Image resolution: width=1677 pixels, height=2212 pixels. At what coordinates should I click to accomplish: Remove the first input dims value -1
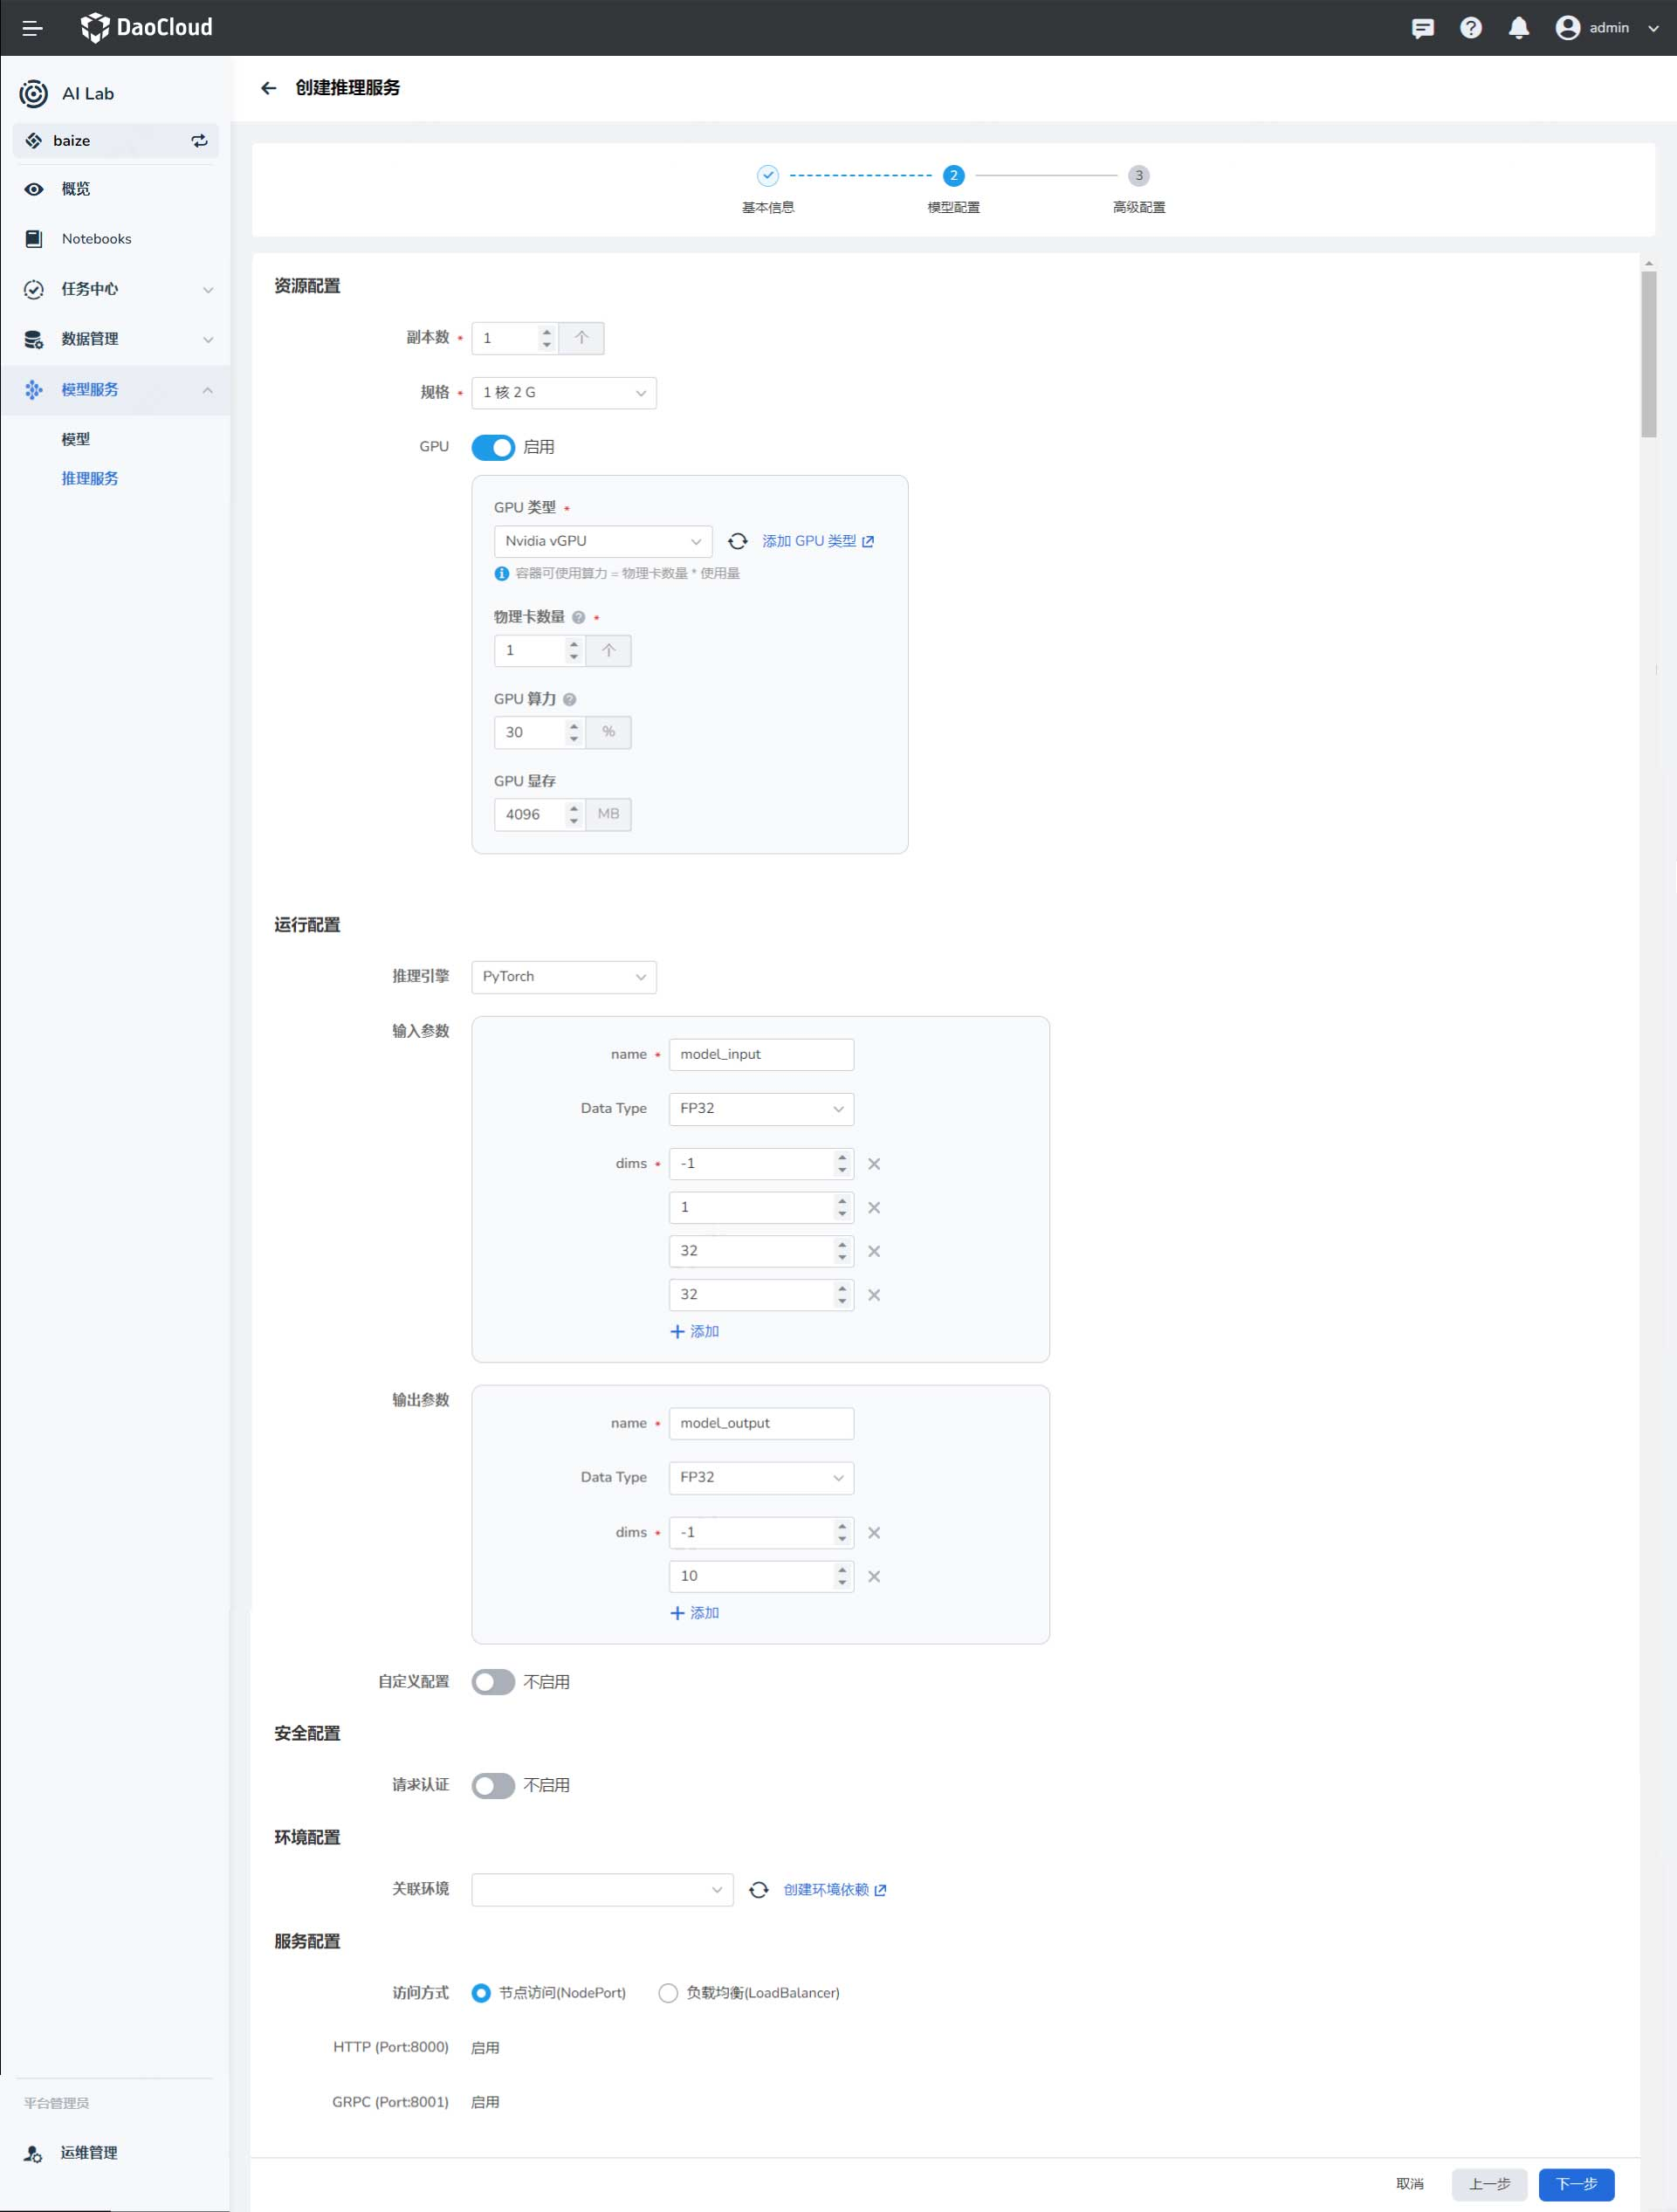pyautogui.click(x=874, y=1164)
